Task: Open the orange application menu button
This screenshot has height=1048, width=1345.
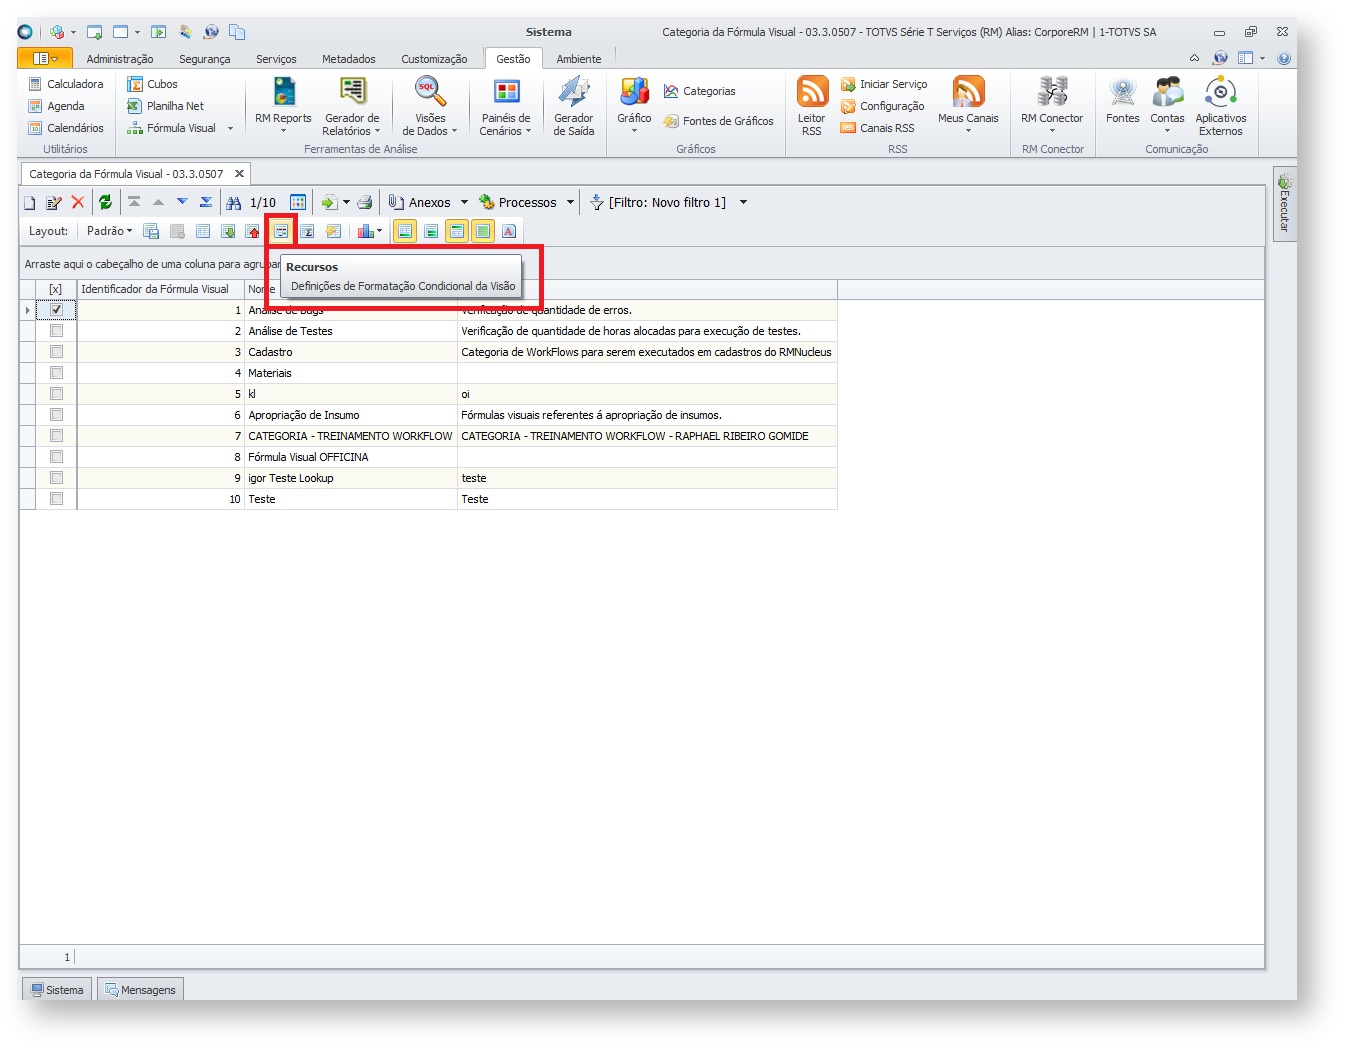Action: pyautogui.click(x=45, y=59)
